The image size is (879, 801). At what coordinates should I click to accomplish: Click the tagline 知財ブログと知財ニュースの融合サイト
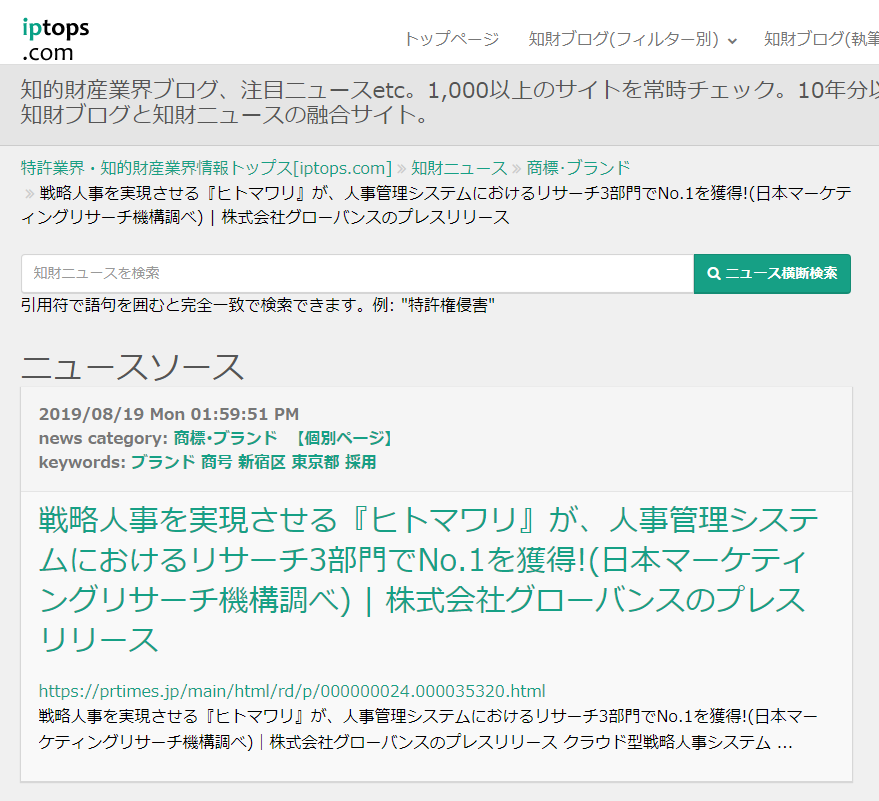[x=225, y=115]
